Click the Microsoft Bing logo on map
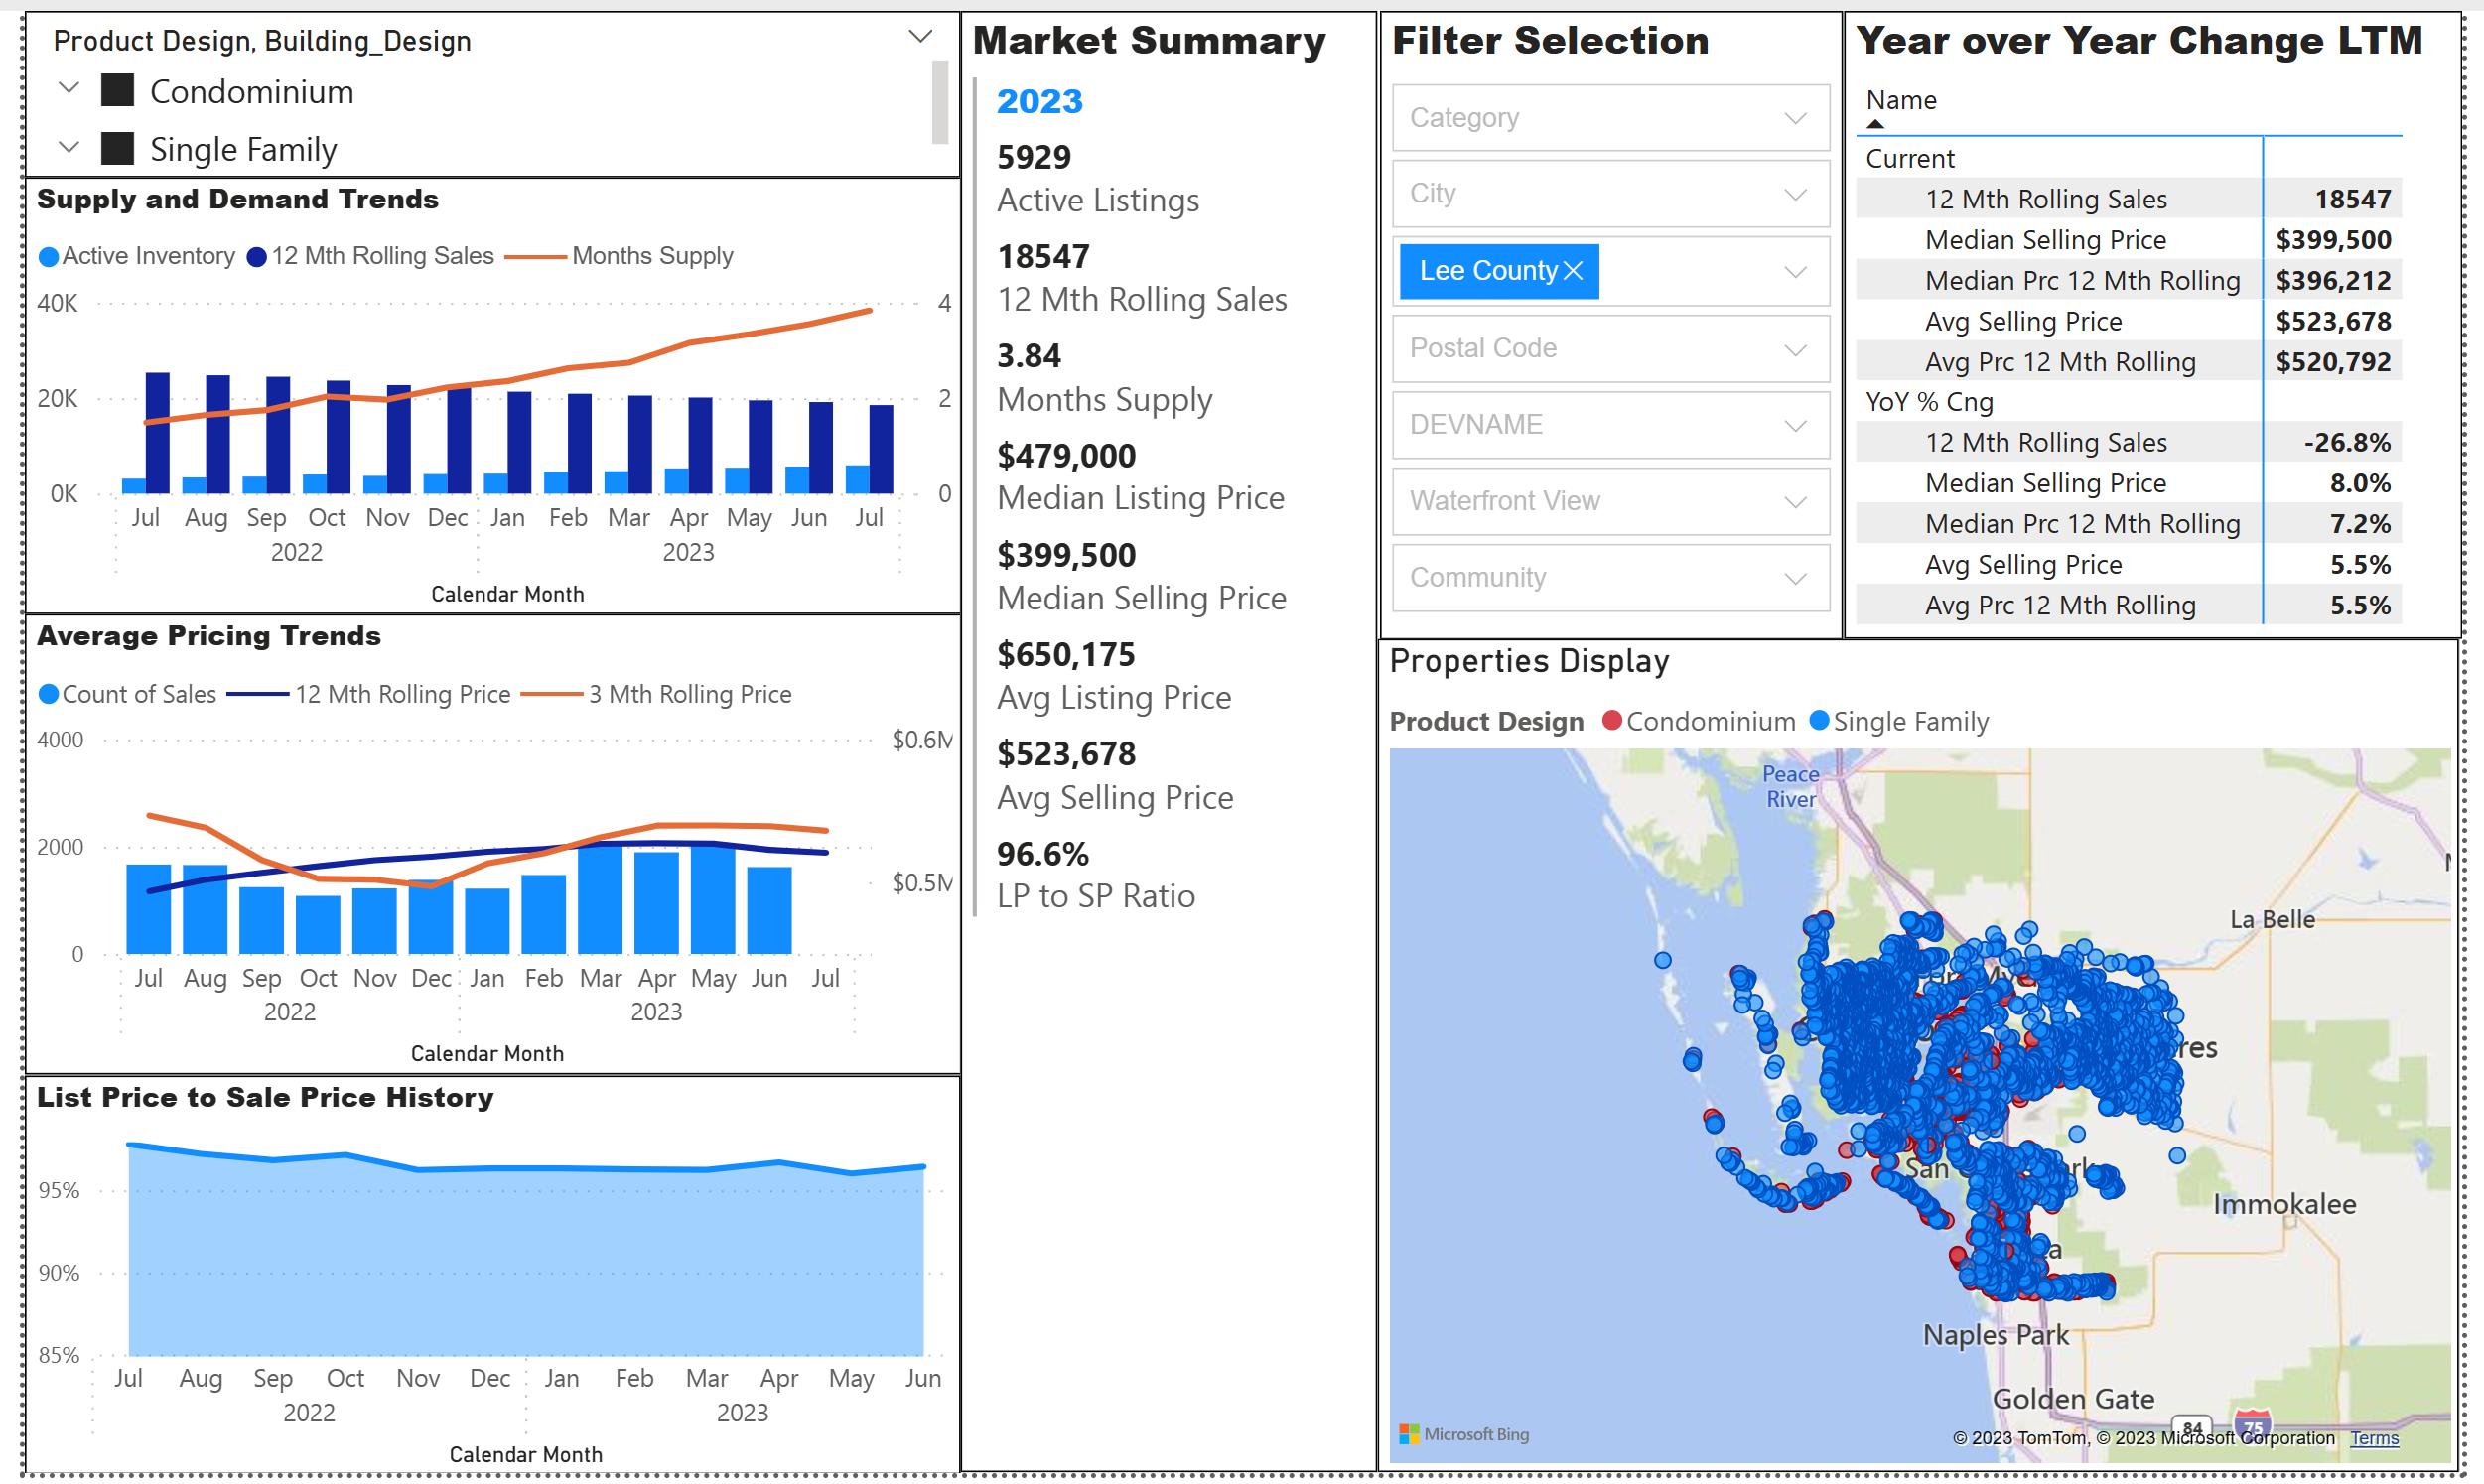 (x=1464, y=1434)
